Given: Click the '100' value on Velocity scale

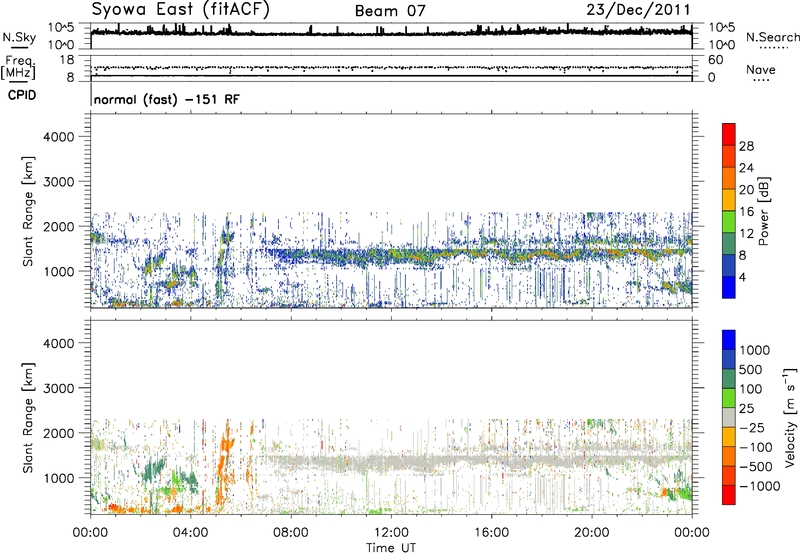Looking at the screenshot, I should tap(751, 389).
